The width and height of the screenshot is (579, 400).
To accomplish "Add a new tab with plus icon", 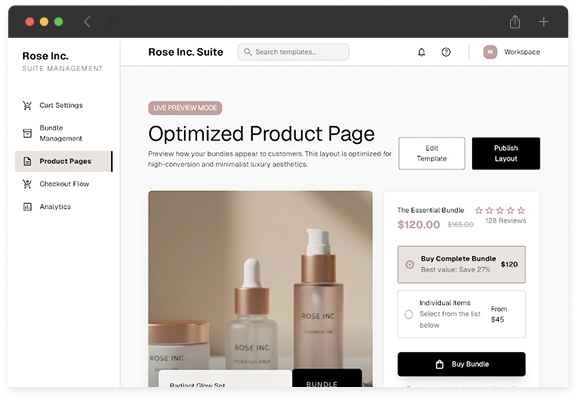I will coord(543,22).
